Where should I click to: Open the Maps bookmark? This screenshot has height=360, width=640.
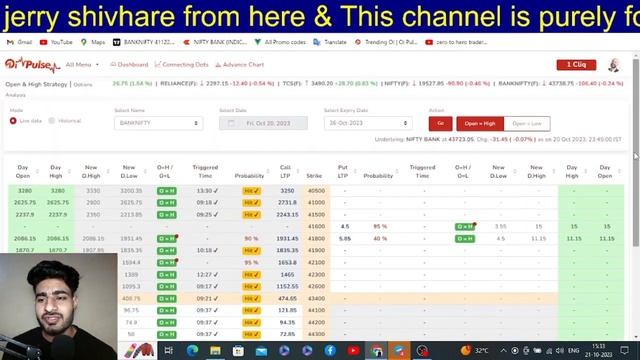coord(93,42)
